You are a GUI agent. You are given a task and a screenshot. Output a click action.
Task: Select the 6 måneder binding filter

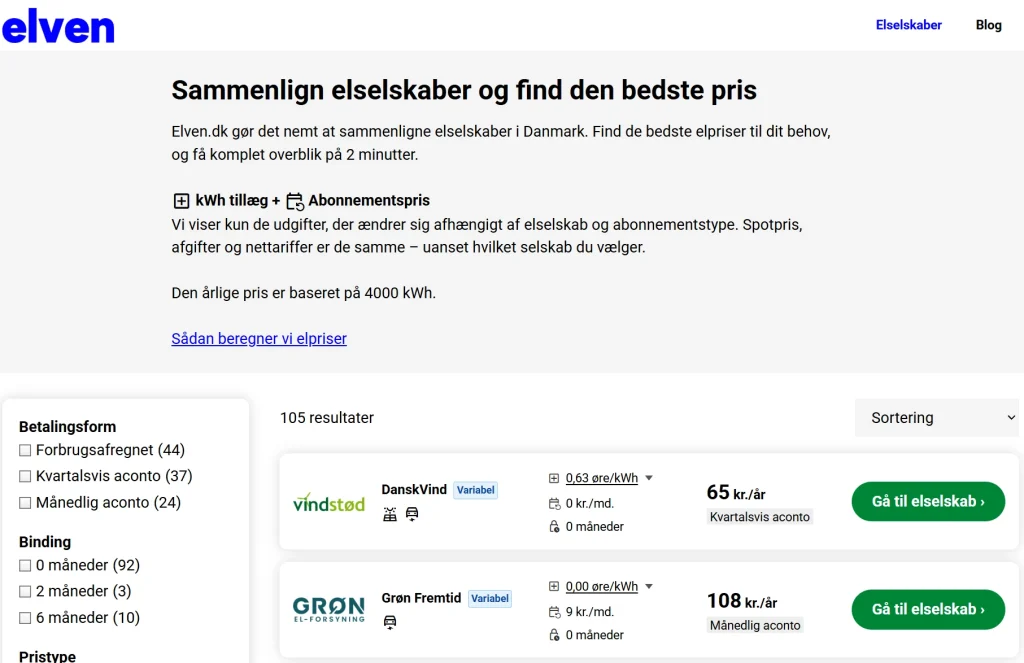pos(26,618)
